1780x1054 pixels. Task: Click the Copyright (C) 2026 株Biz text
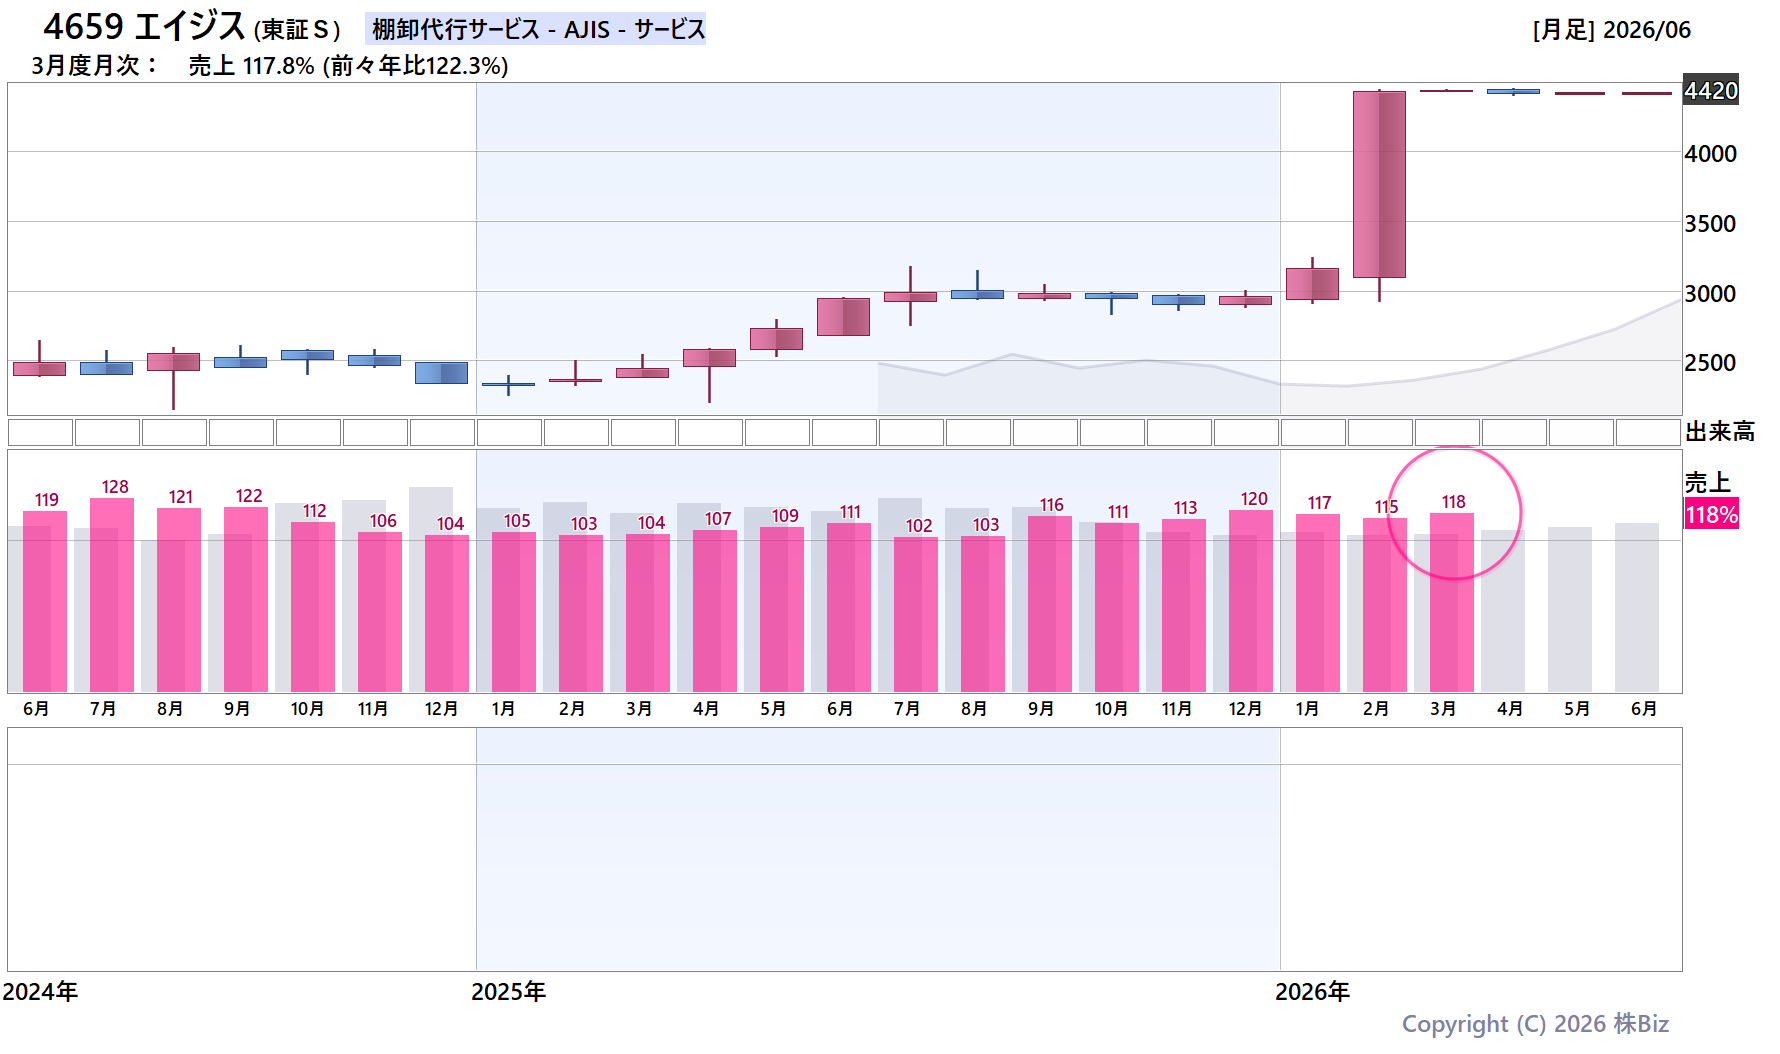point(1535,1024)
